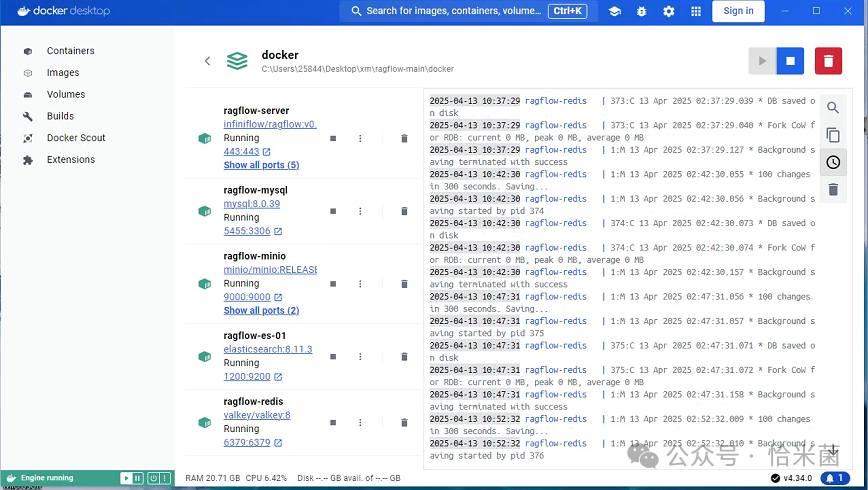Screen dimensions: 868x490
Task: Open the infiniflow/ragflow image link
Action: coord(270,124)
